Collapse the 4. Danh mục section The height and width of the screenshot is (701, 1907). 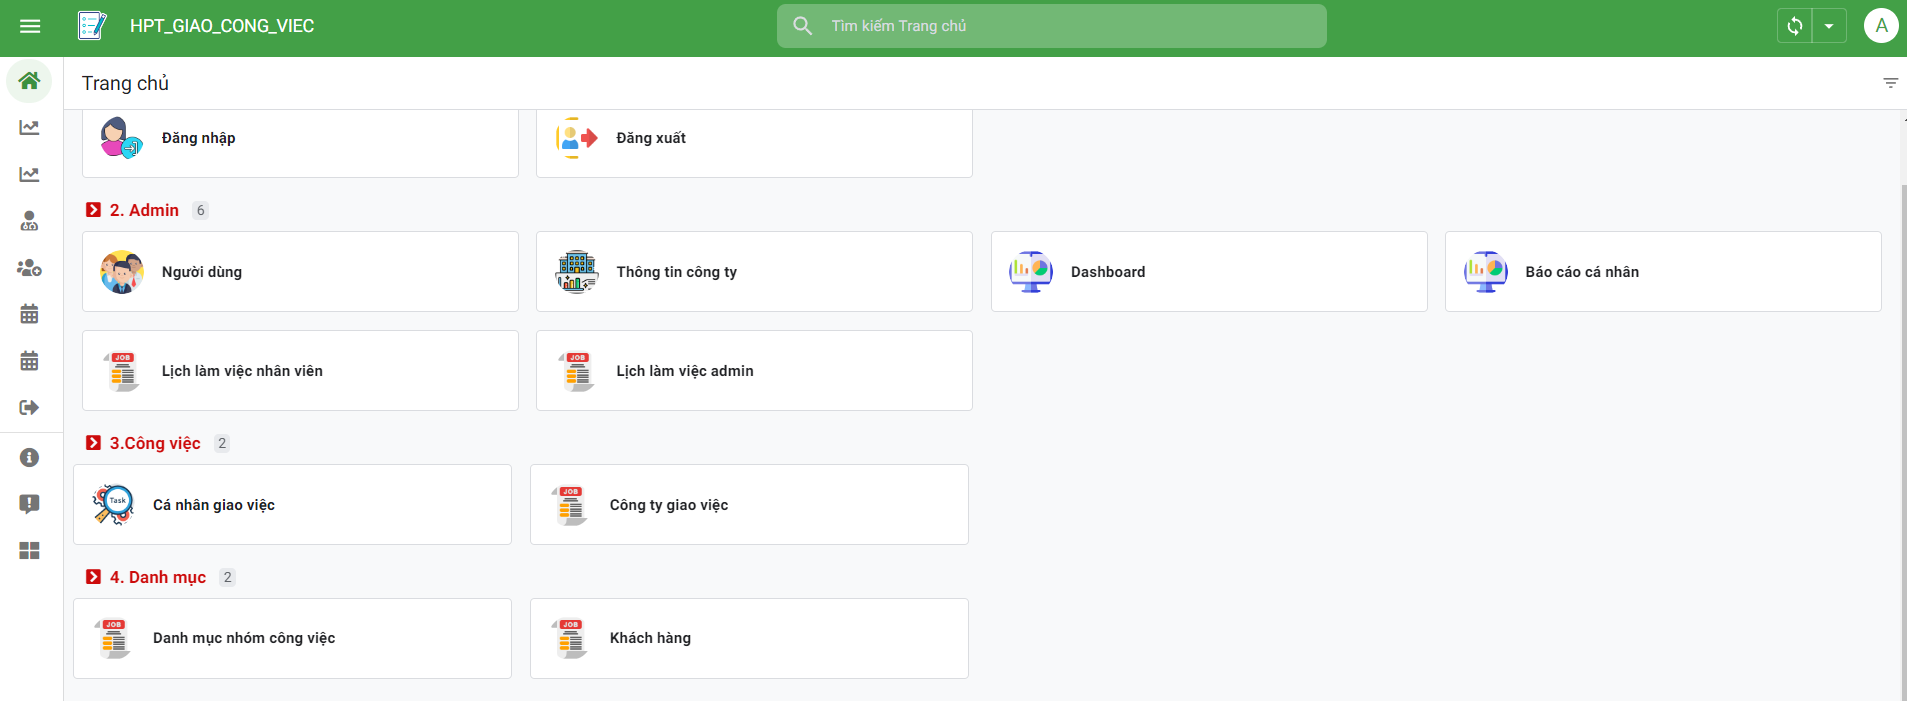[x=94, y=577]
